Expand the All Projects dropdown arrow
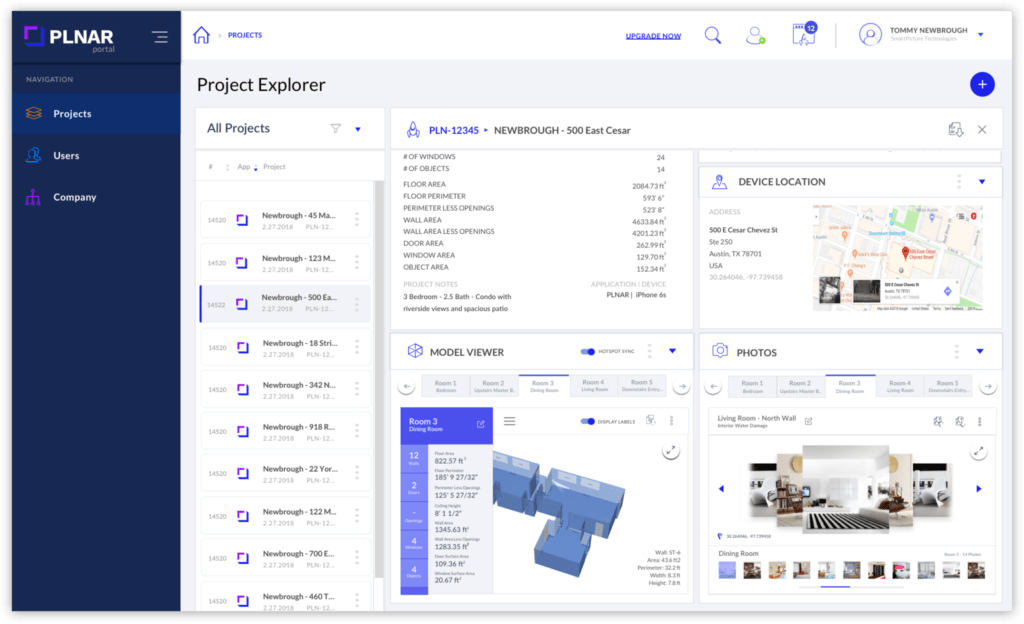 point(357,129)
